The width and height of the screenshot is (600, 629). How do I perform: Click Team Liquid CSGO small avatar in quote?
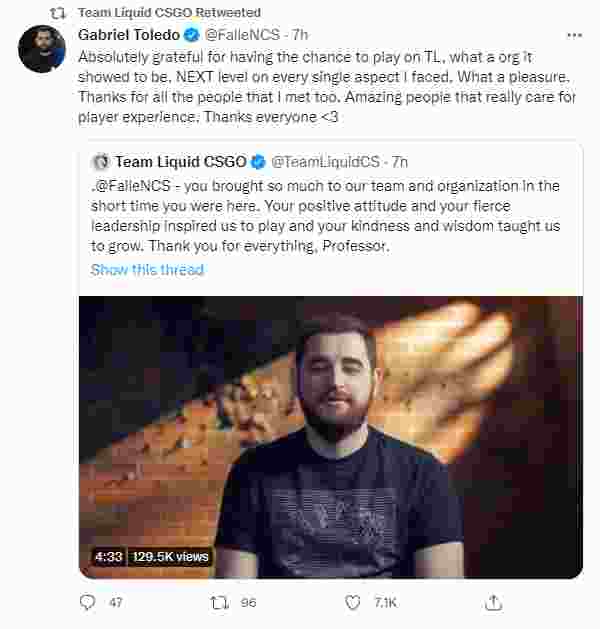(x=101, y=161)
